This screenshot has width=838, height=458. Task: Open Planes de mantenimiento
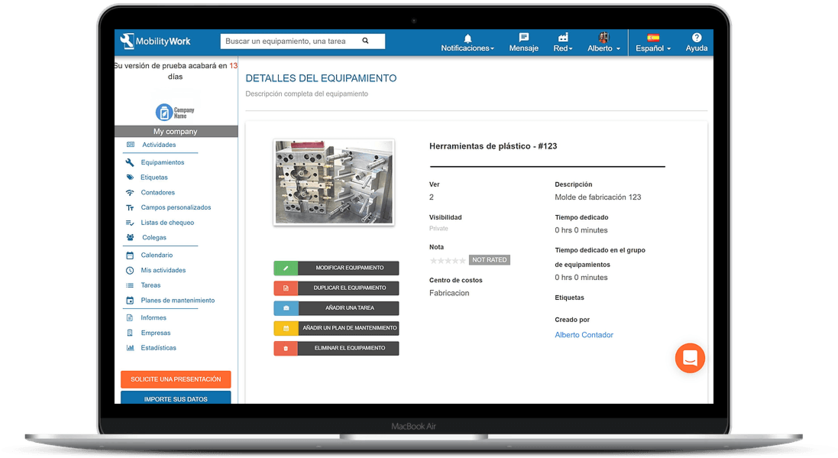click(177, 300)
